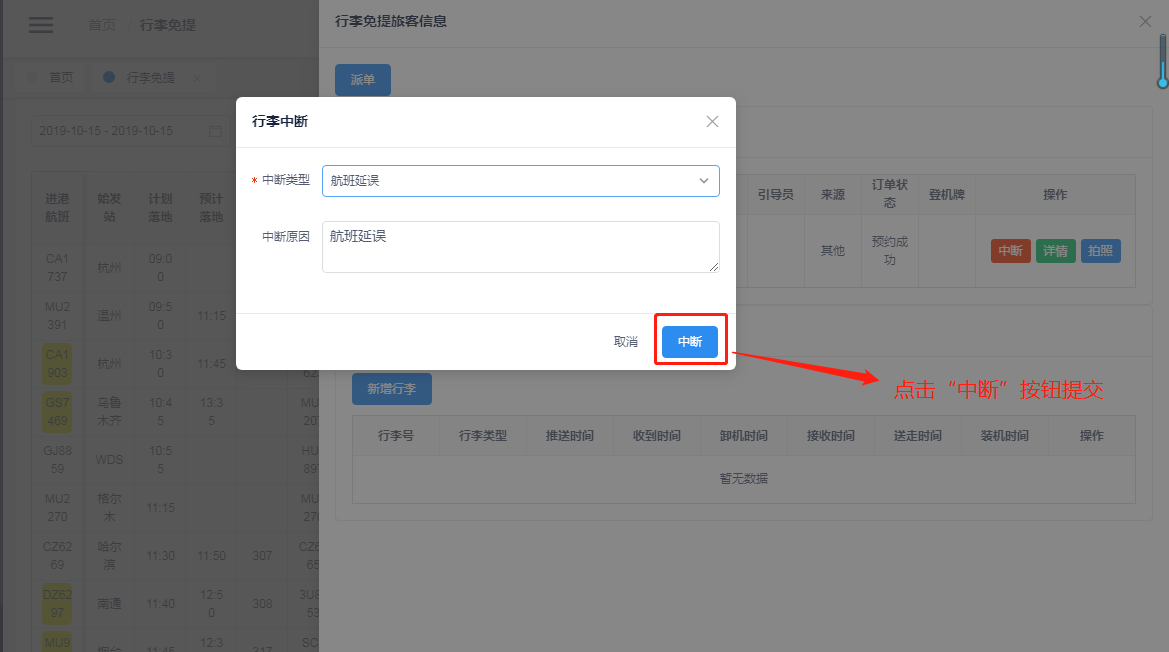Image resolution: width=1169 pixels, height=652 pixels.
Task: Click the 南通 origin cell
Action: (109, 604)
